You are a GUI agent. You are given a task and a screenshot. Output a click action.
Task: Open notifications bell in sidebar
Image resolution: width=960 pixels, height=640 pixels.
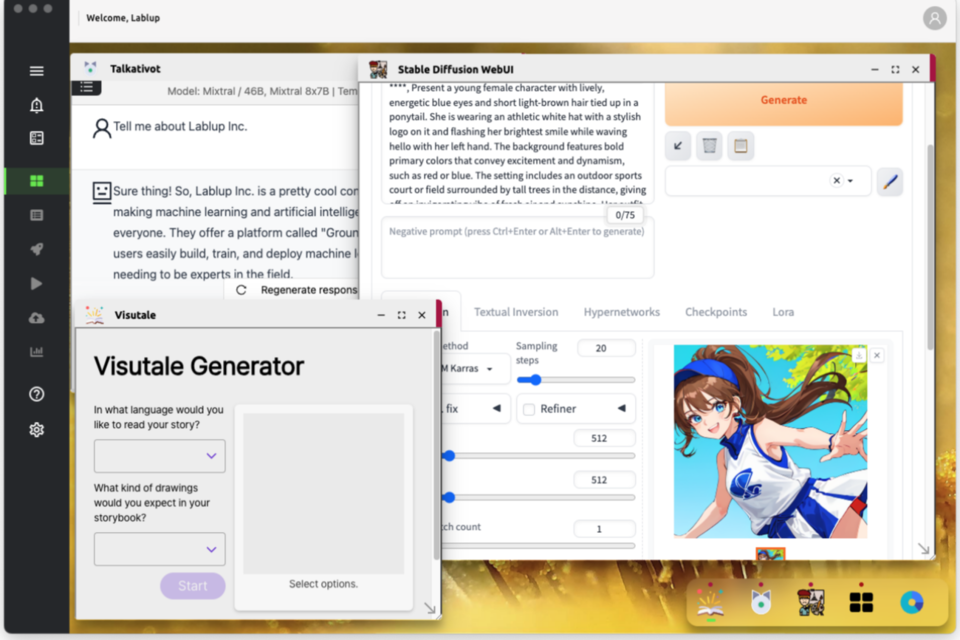coord(37,106)
